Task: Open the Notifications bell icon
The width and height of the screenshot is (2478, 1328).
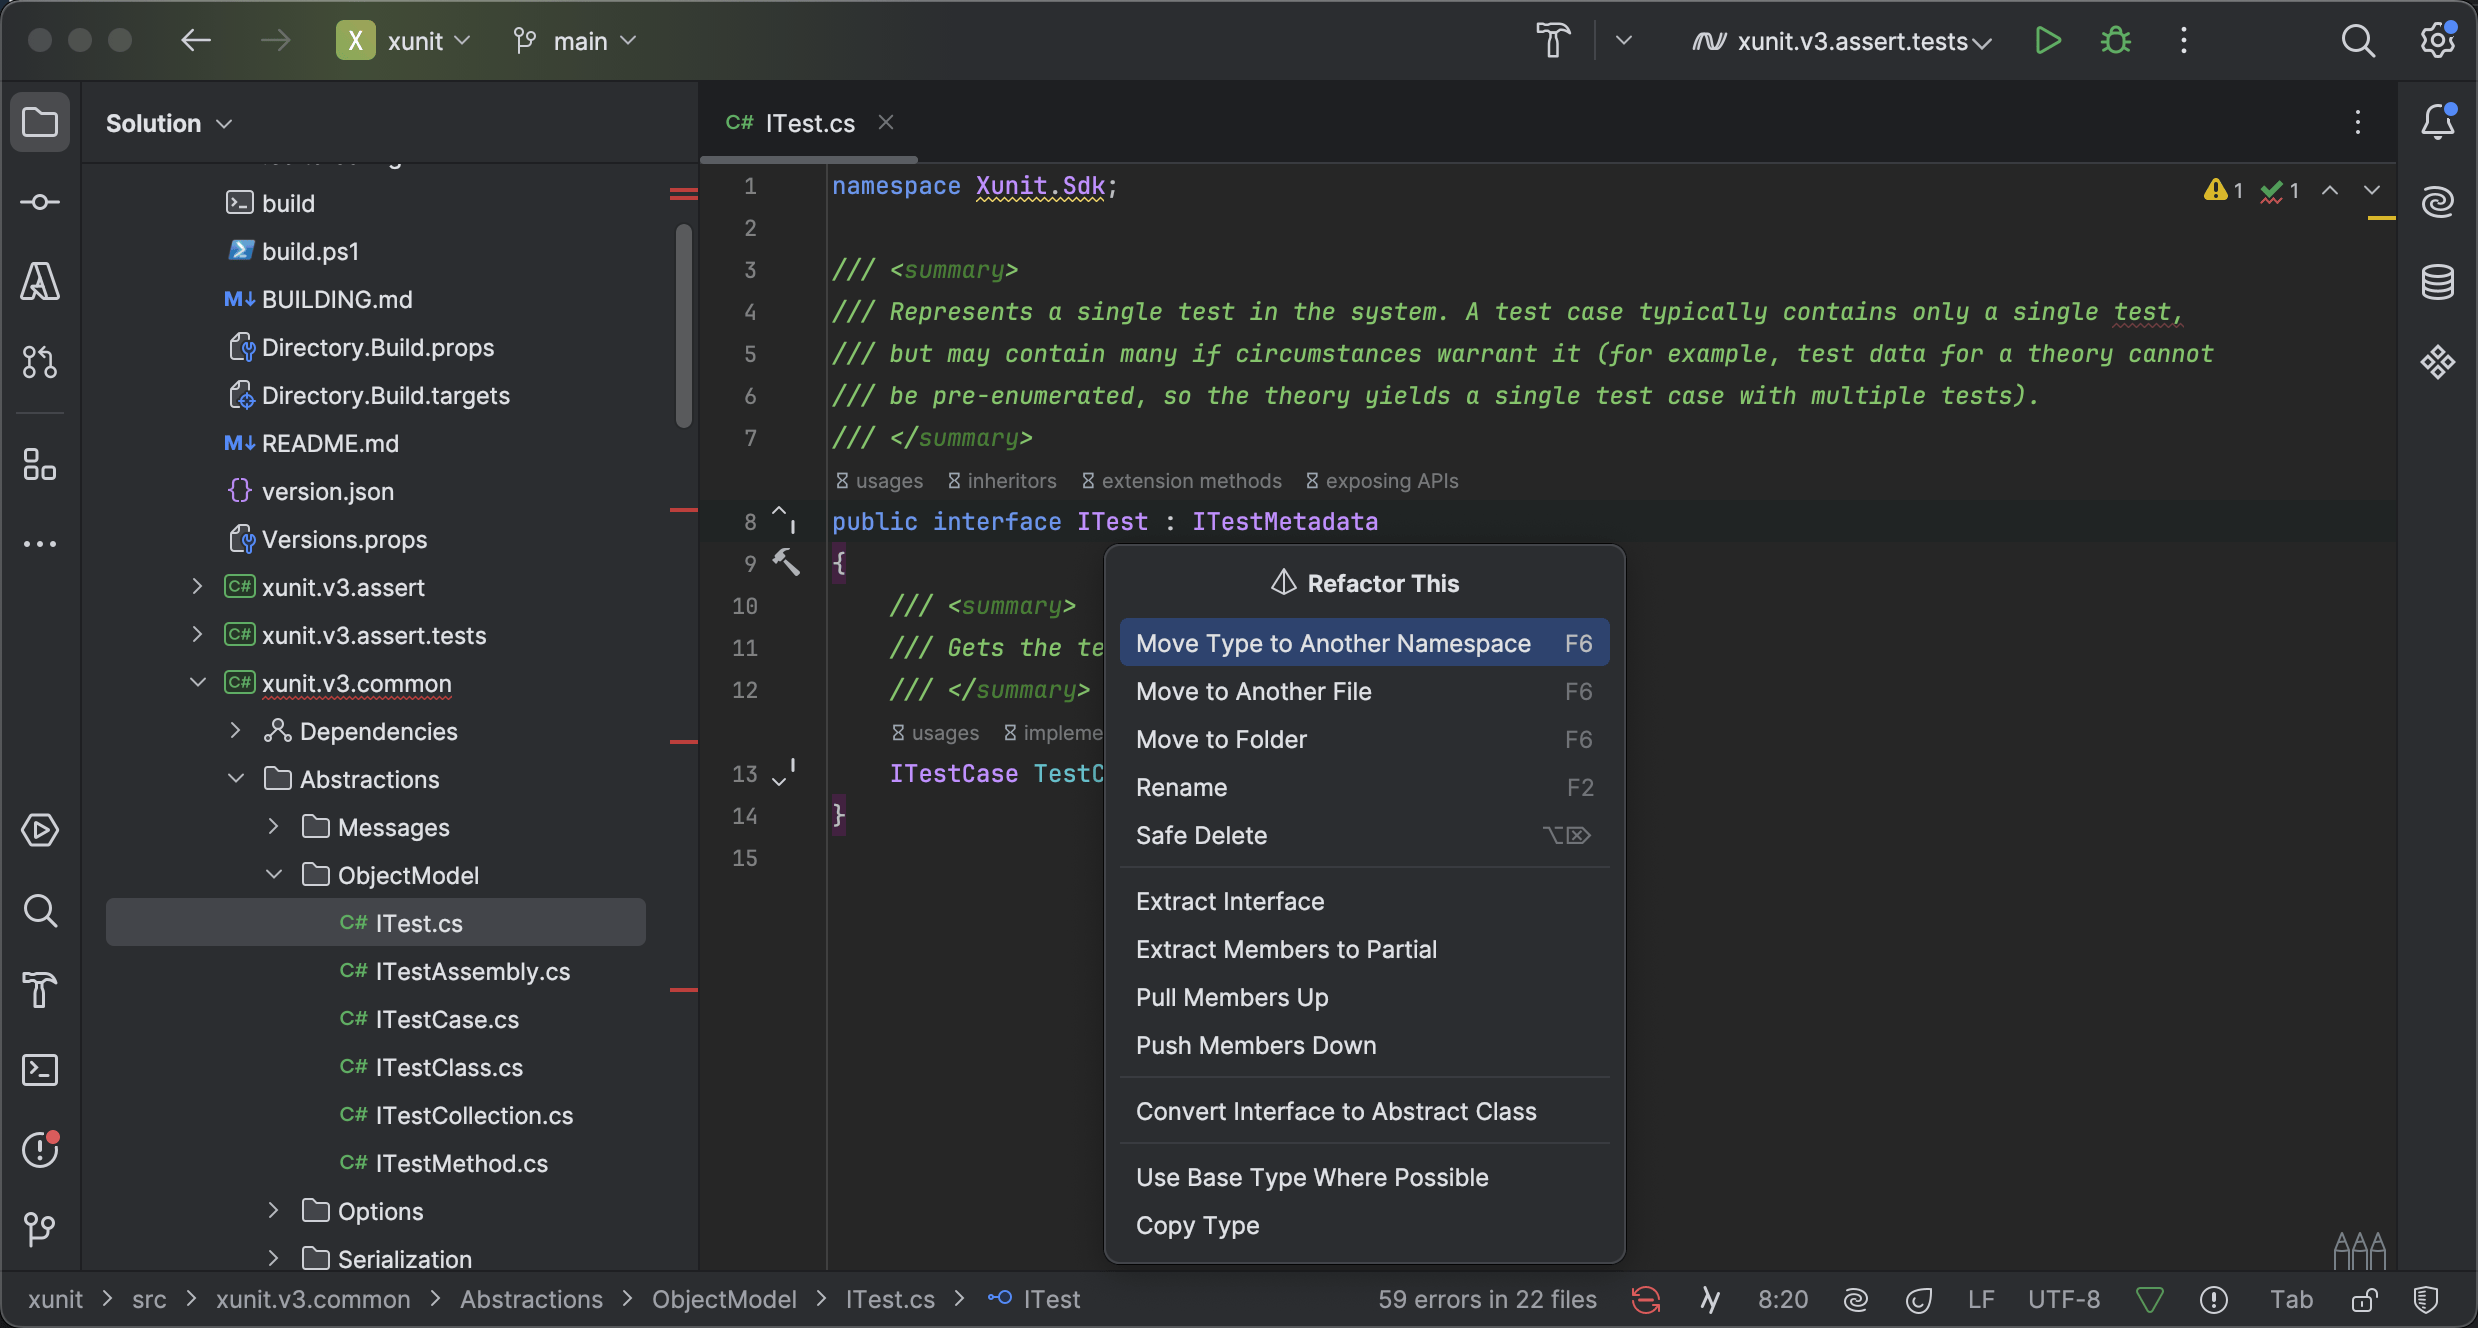Action: [2437, 122]
